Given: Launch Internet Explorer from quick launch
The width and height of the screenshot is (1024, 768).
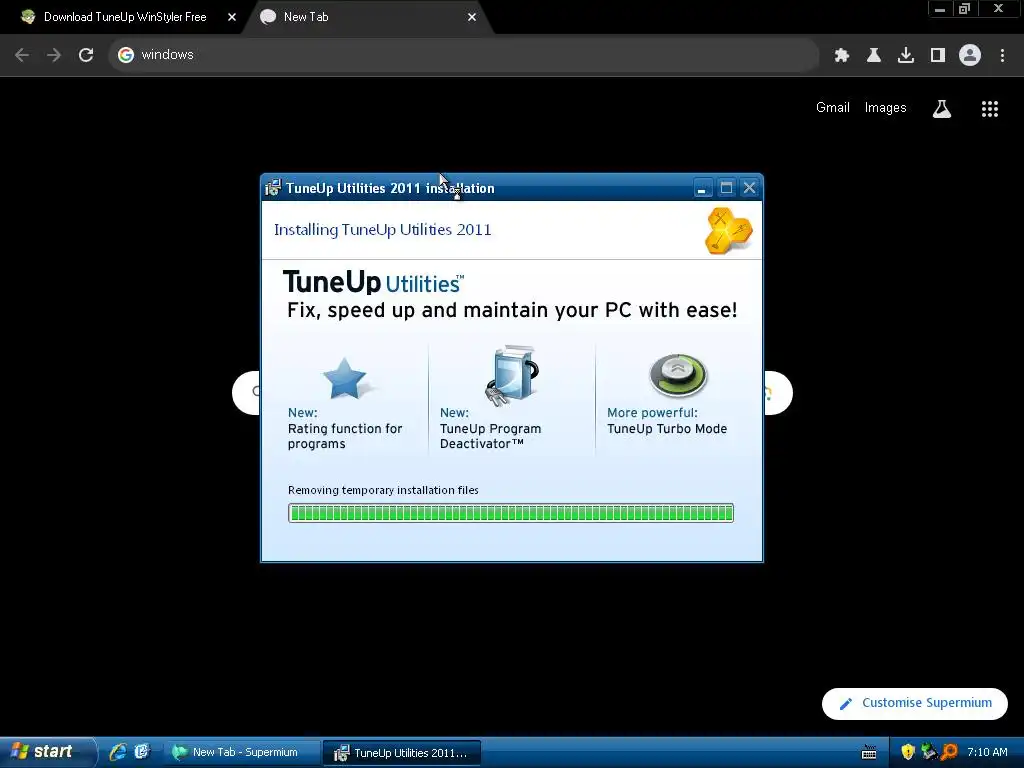Looking at the screenshot, I should 118,752.
